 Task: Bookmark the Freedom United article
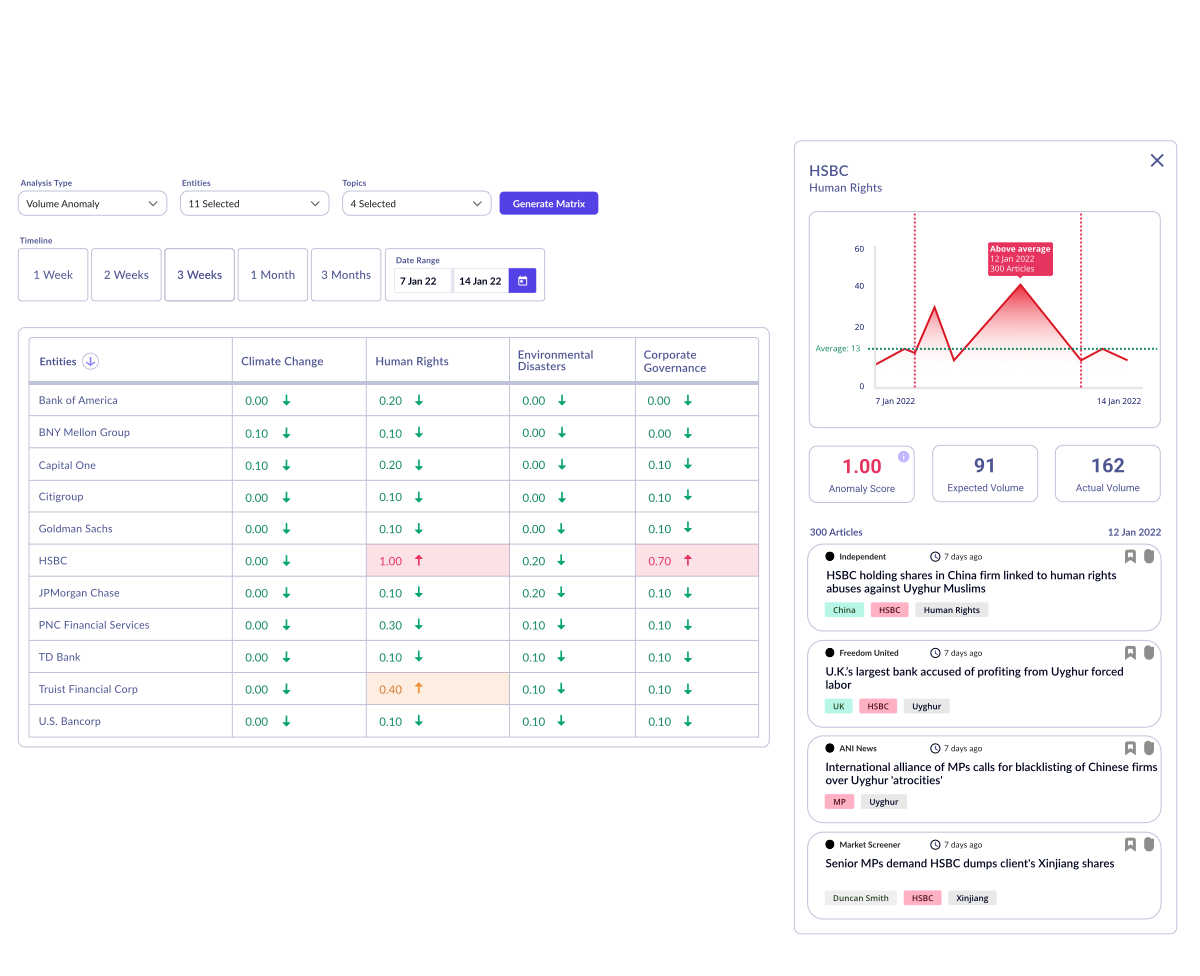click(1130, 652)
